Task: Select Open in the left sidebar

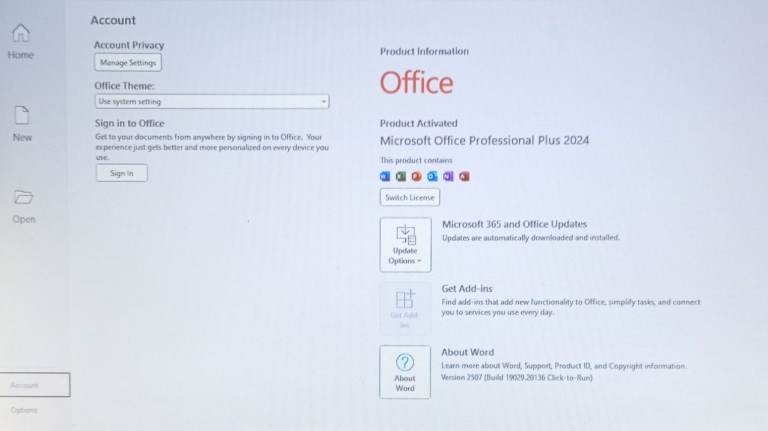Action: tap(24, 206)
